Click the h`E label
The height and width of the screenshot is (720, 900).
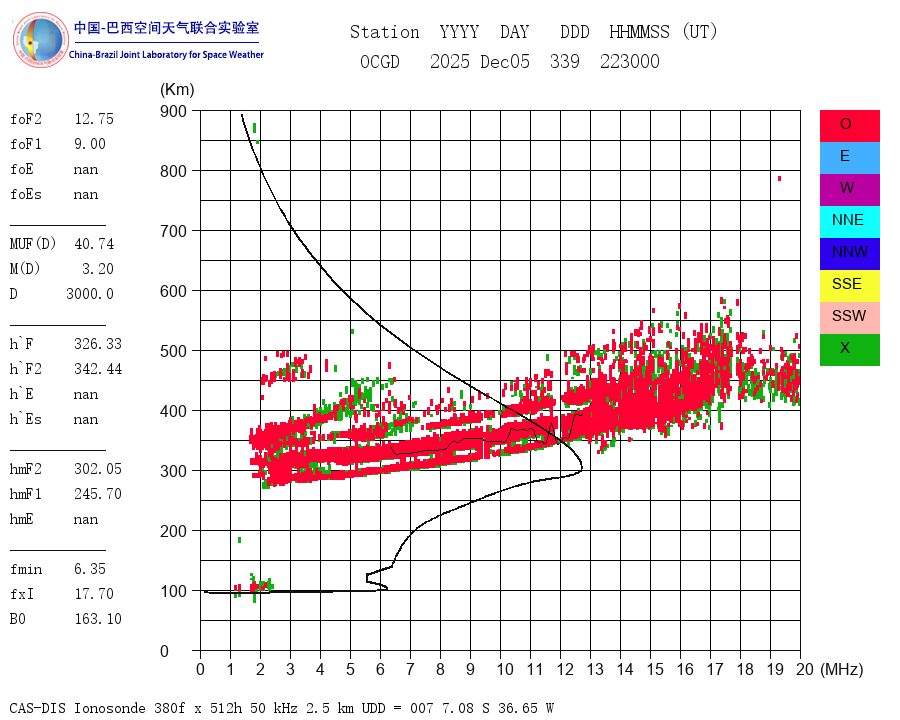(22, 394)
